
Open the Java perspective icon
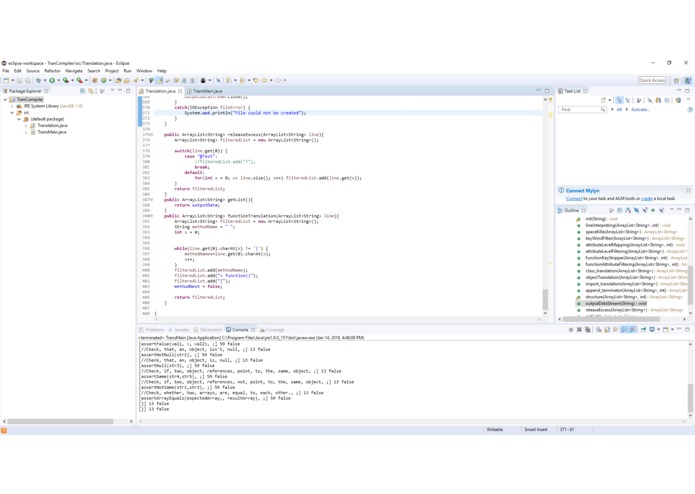[x=687, y=80]
